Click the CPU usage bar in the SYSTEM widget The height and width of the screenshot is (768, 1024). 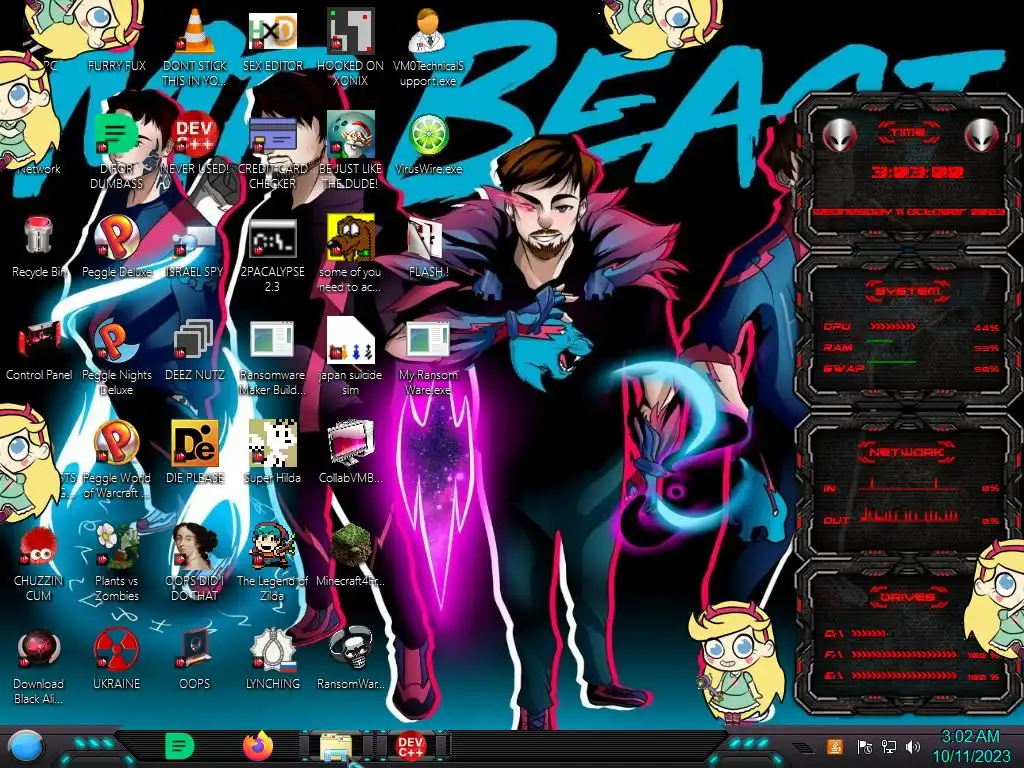pyautogui.click(x=892, y=327)
